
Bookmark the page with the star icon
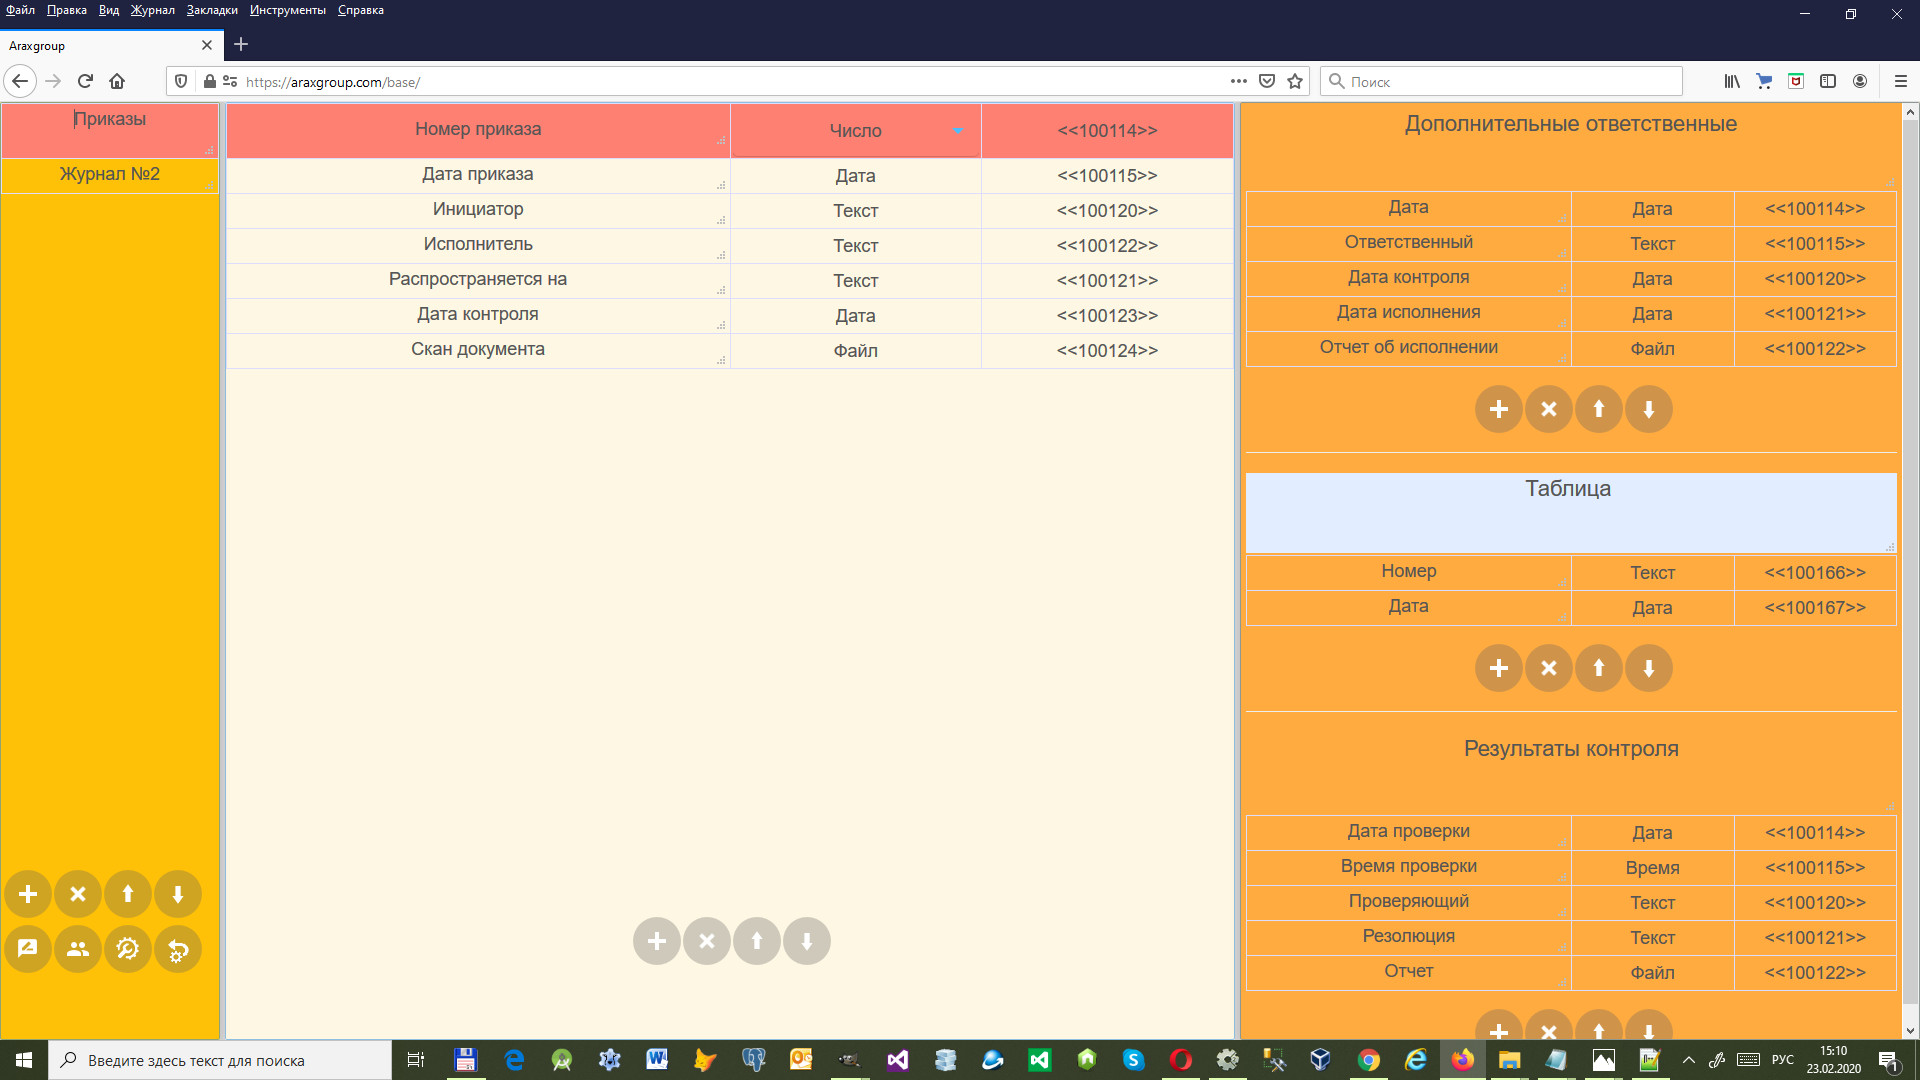[x=1295, y=81]
